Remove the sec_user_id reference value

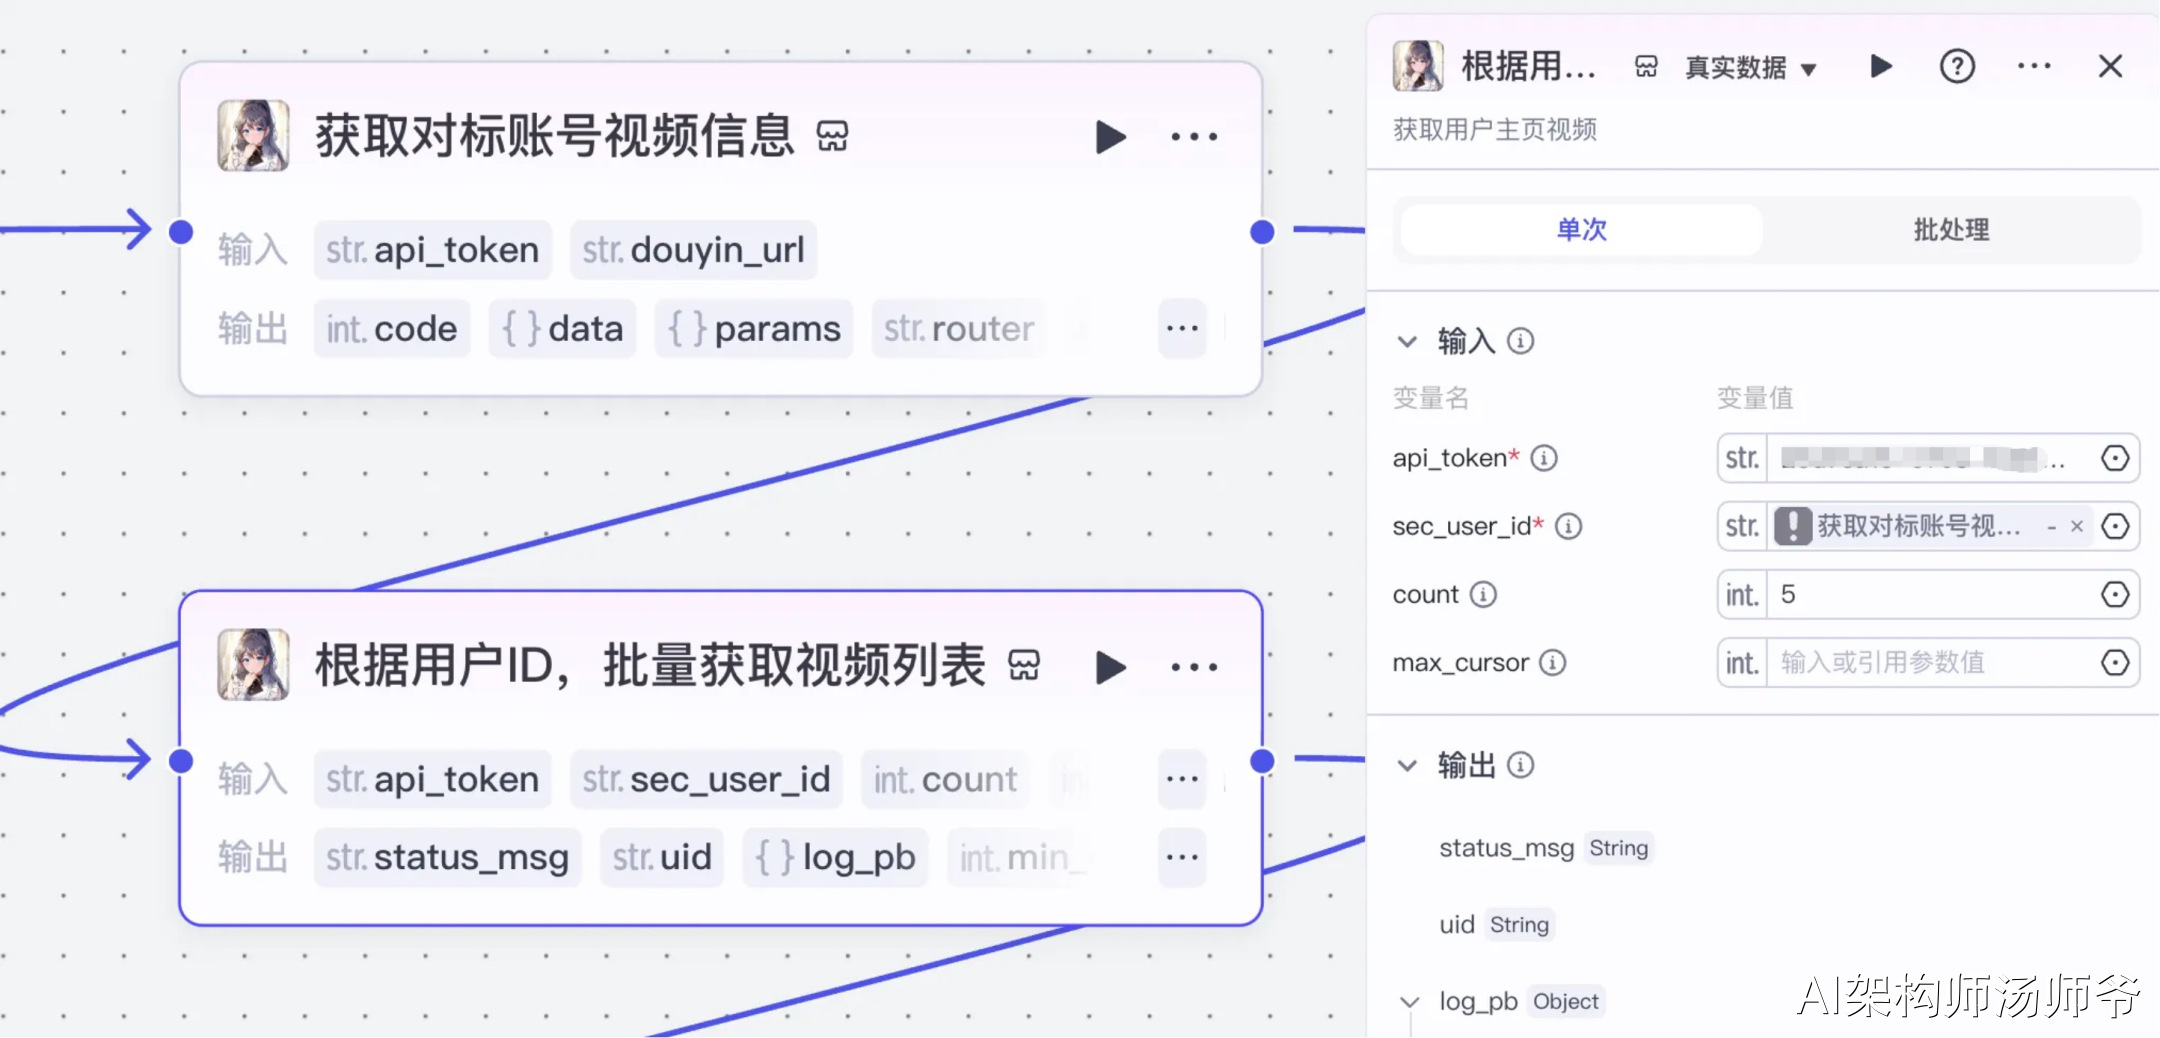coord(2077,527)
